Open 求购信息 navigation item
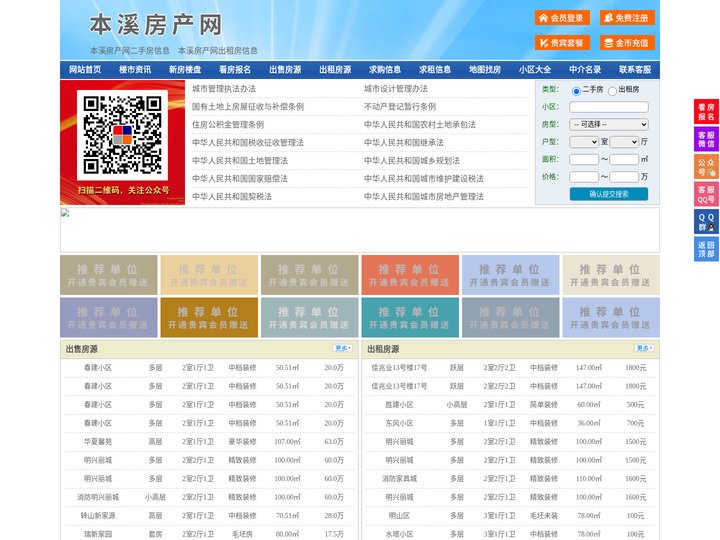Screen dimensions: 720x540 click(x=385, y=70)
